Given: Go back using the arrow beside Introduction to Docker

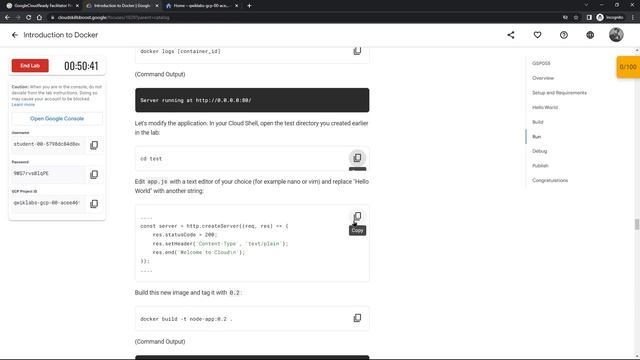Looking at the screenshot, I should point(15,35).
